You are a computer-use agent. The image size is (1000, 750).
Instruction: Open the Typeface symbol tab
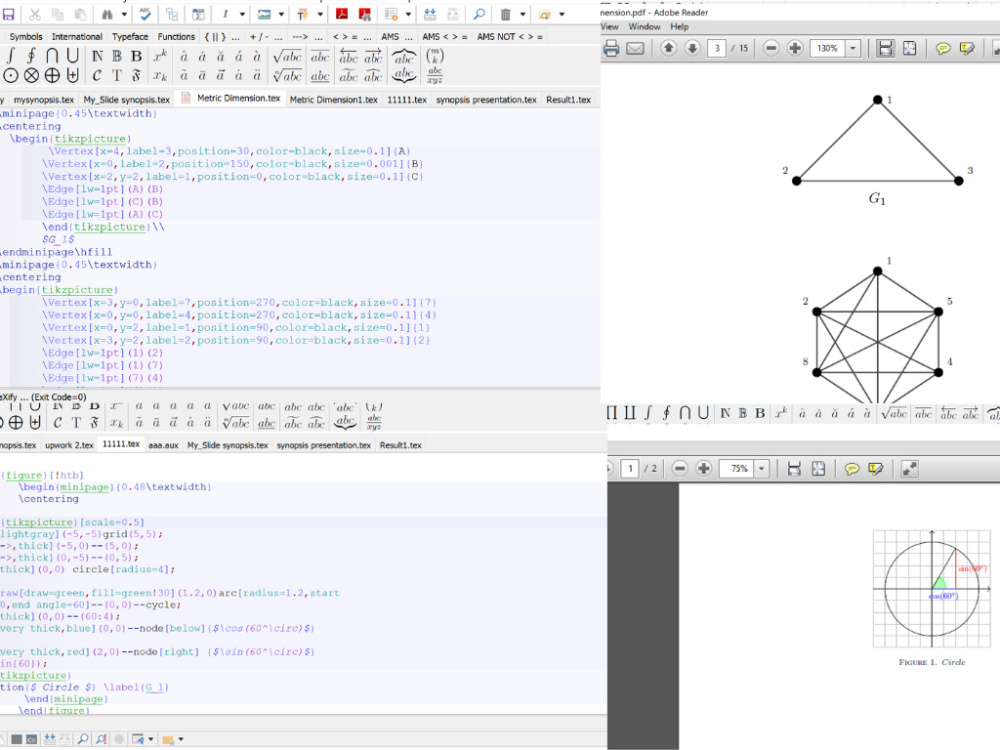(130, 37)
